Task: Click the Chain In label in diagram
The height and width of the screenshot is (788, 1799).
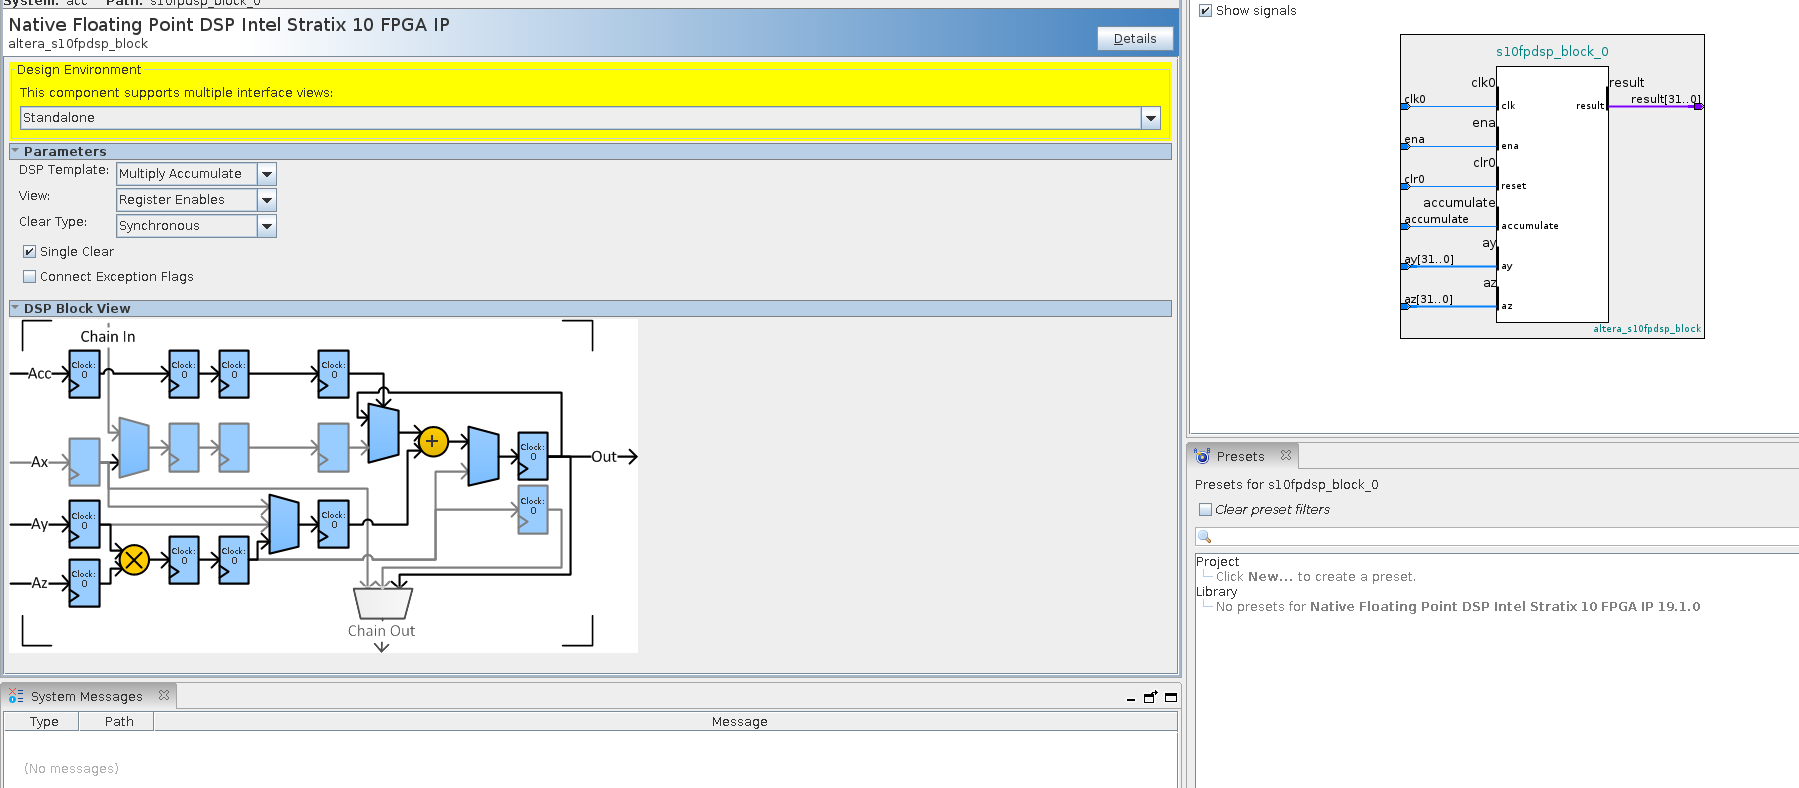Action: coord(108,337)
